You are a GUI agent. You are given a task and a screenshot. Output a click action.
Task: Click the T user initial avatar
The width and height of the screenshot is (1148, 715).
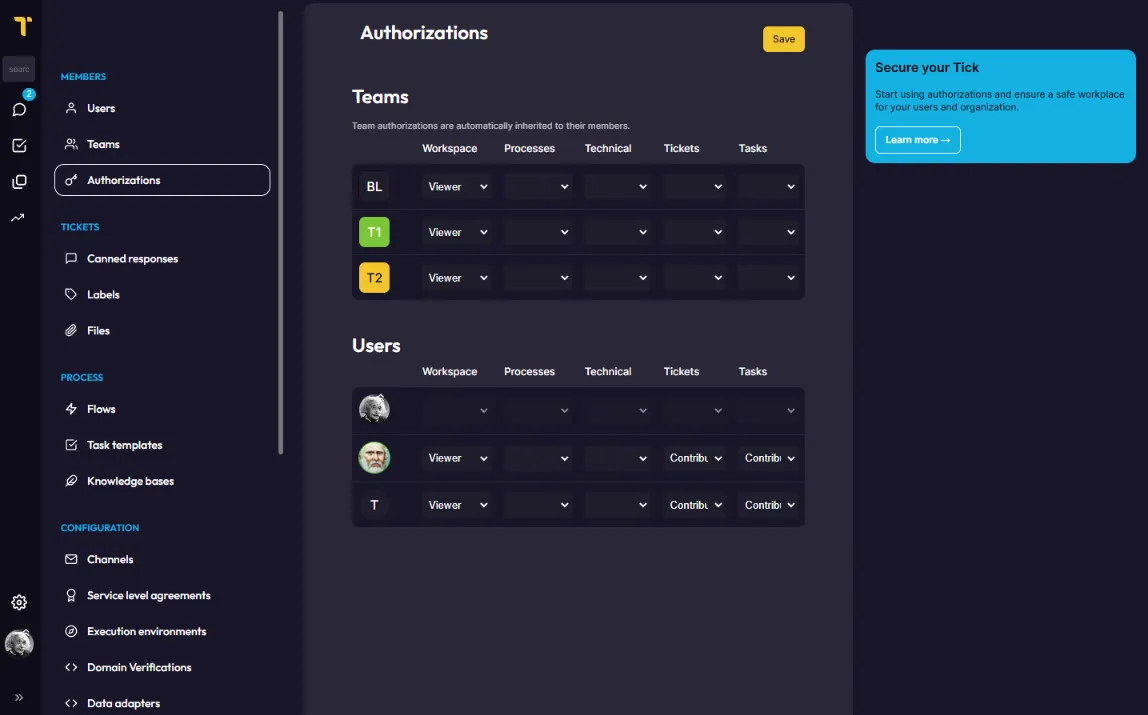pos(374,505)
